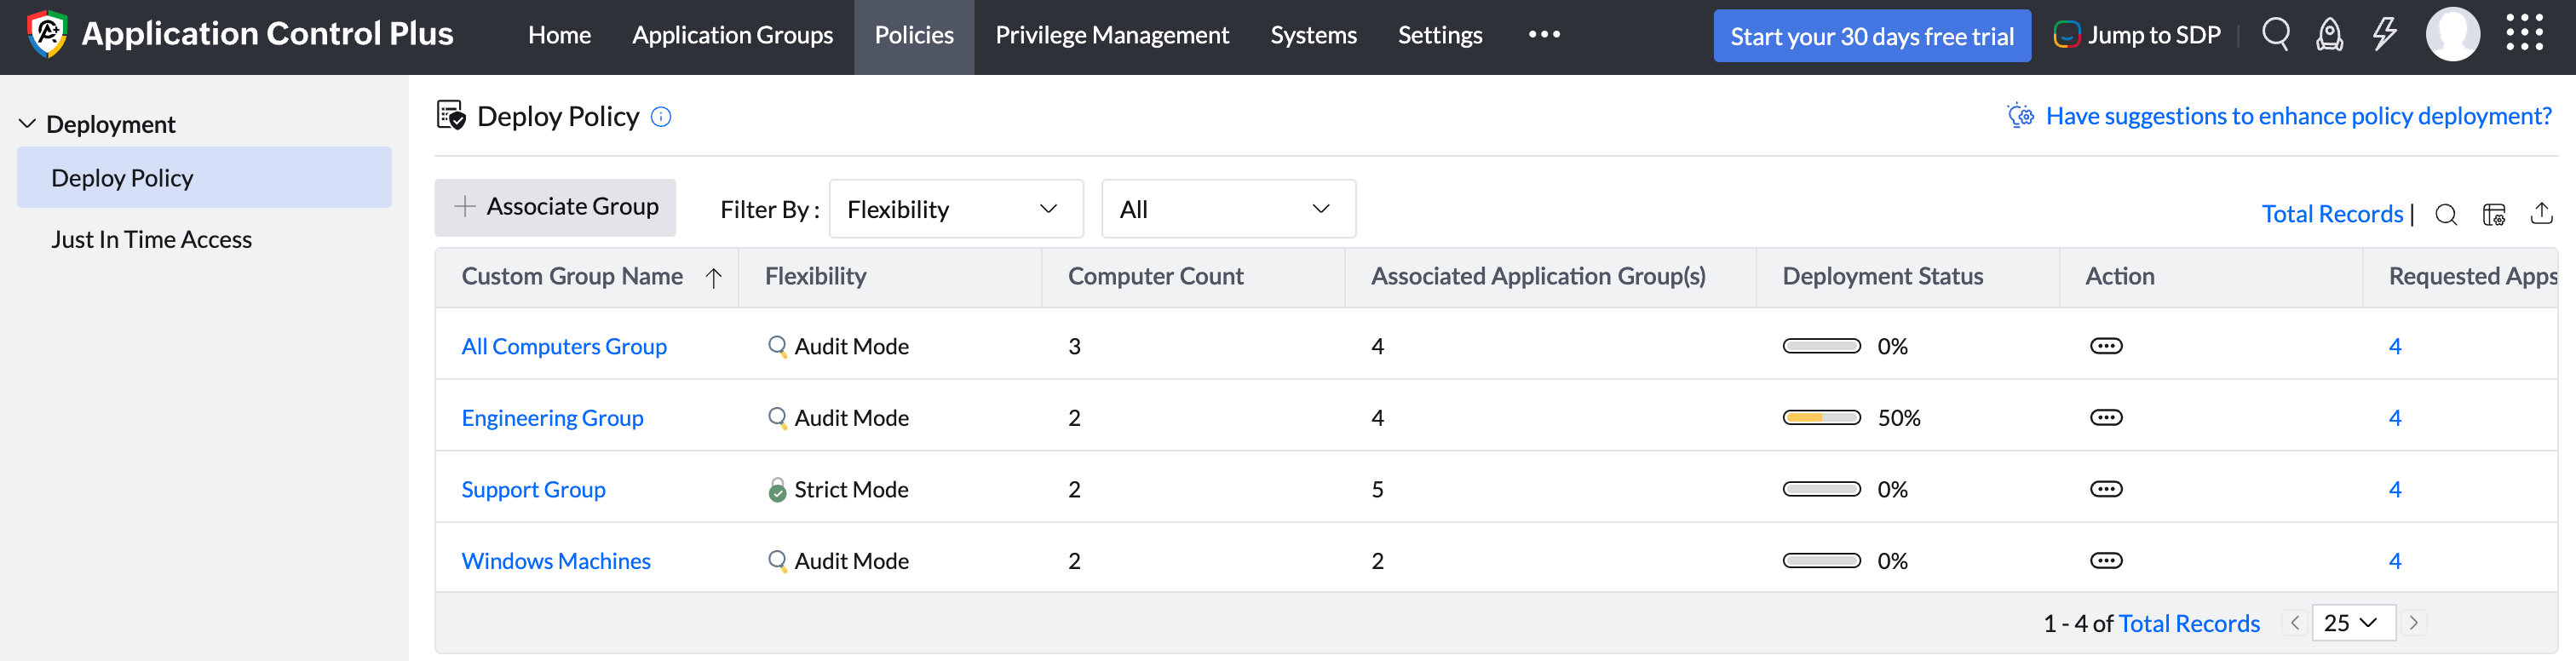Click the Application Control Plus shield logo

pyautogui.click(x=47, y=34)
